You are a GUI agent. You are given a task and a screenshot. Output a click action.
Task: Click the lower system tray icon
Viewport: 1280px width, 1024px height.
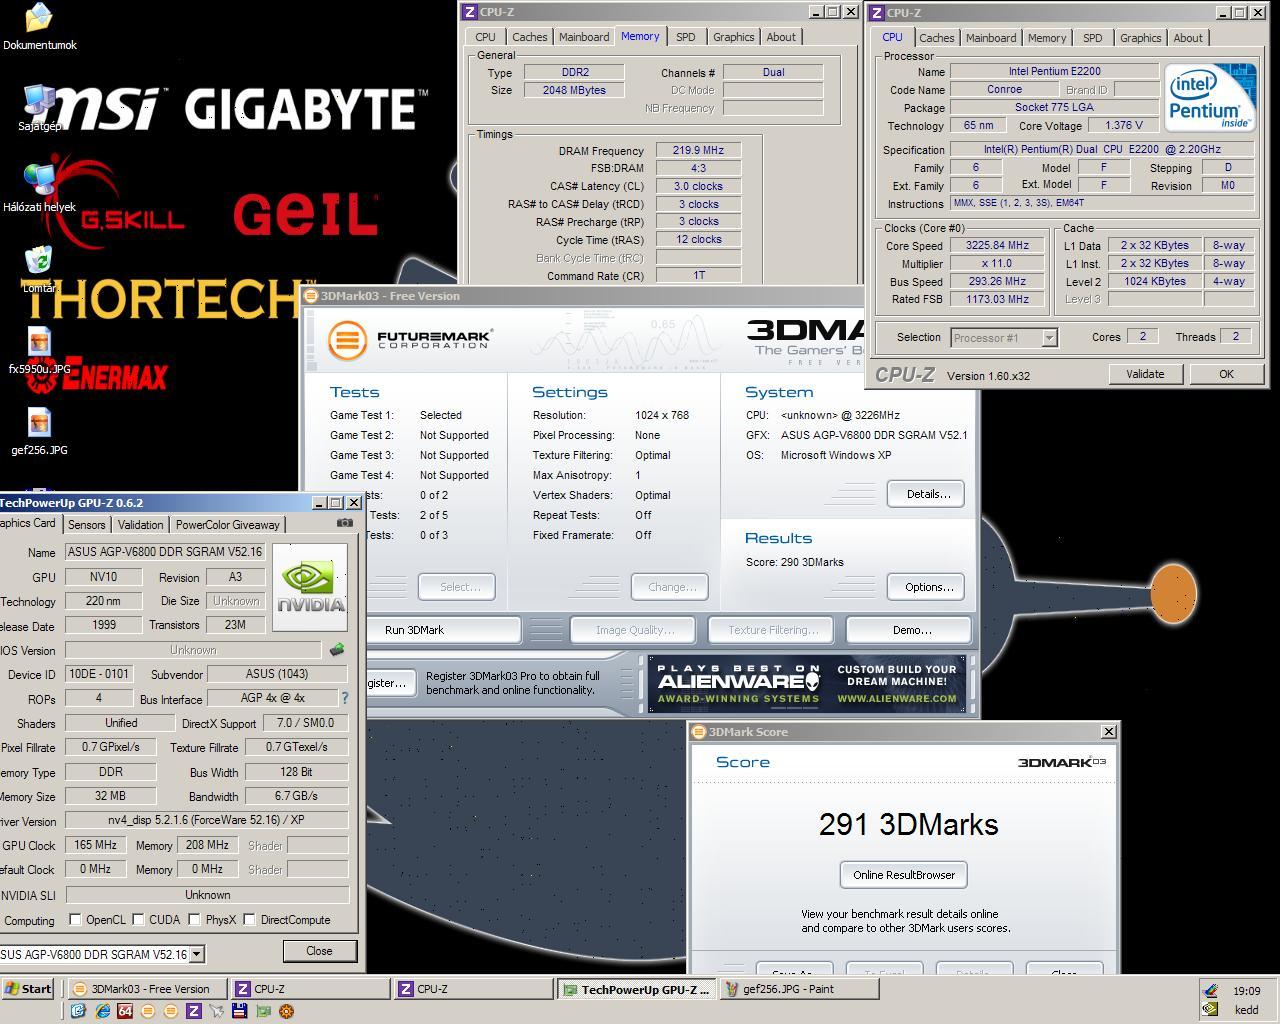pyautogui.click(x=1211, y=1009)
